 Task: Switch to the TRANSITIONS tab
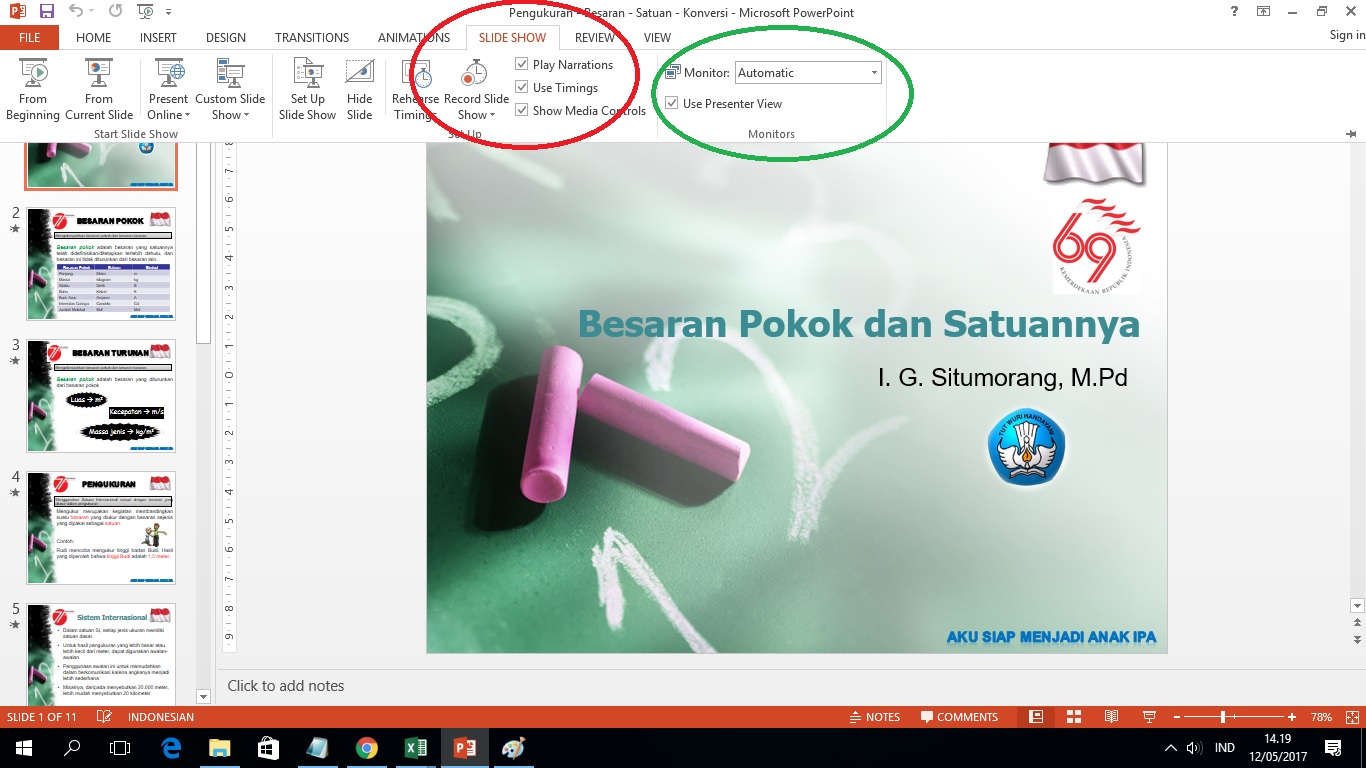pos(311,37)
